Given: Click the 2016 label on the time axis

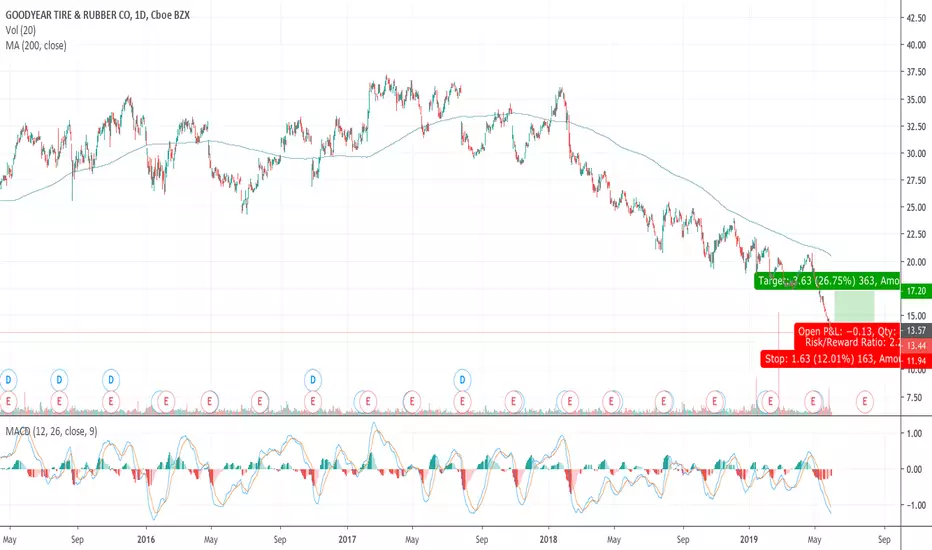Looking at the screenshot, I should [146, 539].
